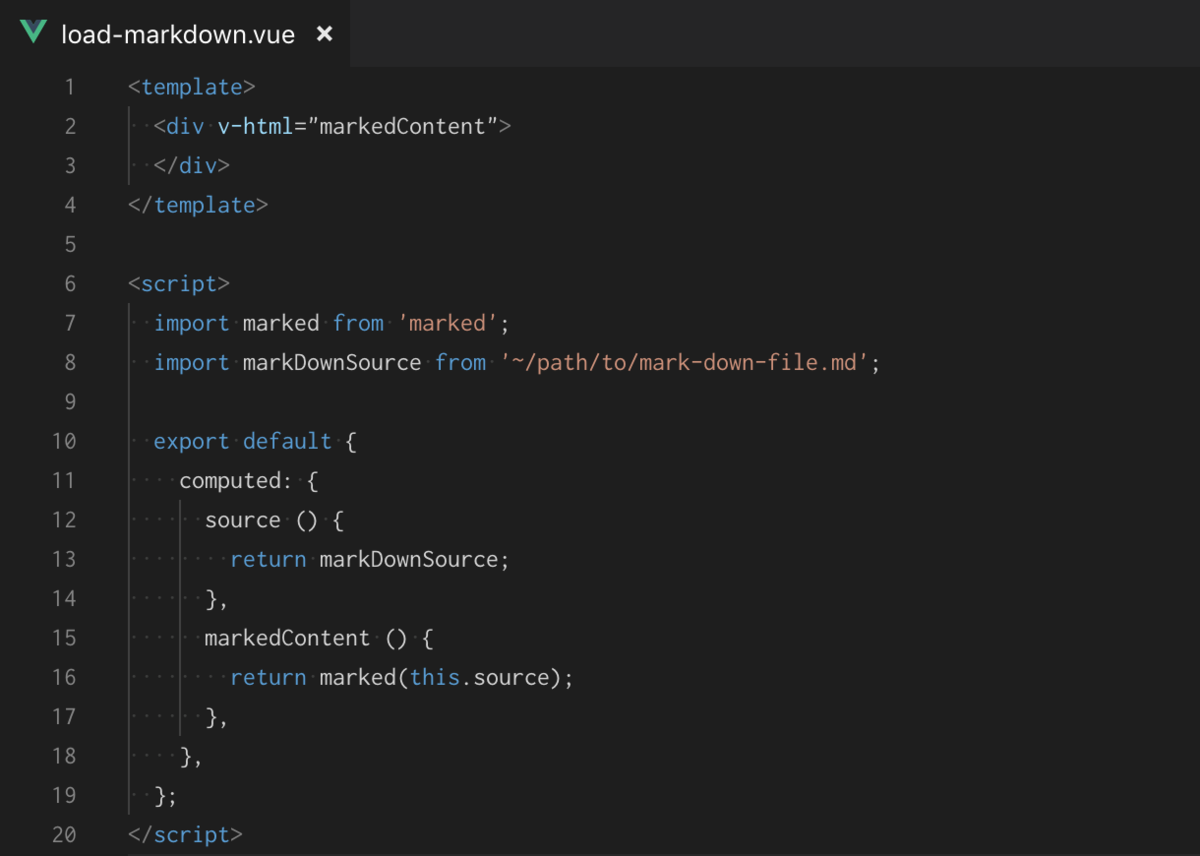This screenshot has height=856, width=1200.
Task: Click line number 10 in the gutter
Action: coord(64,440)
